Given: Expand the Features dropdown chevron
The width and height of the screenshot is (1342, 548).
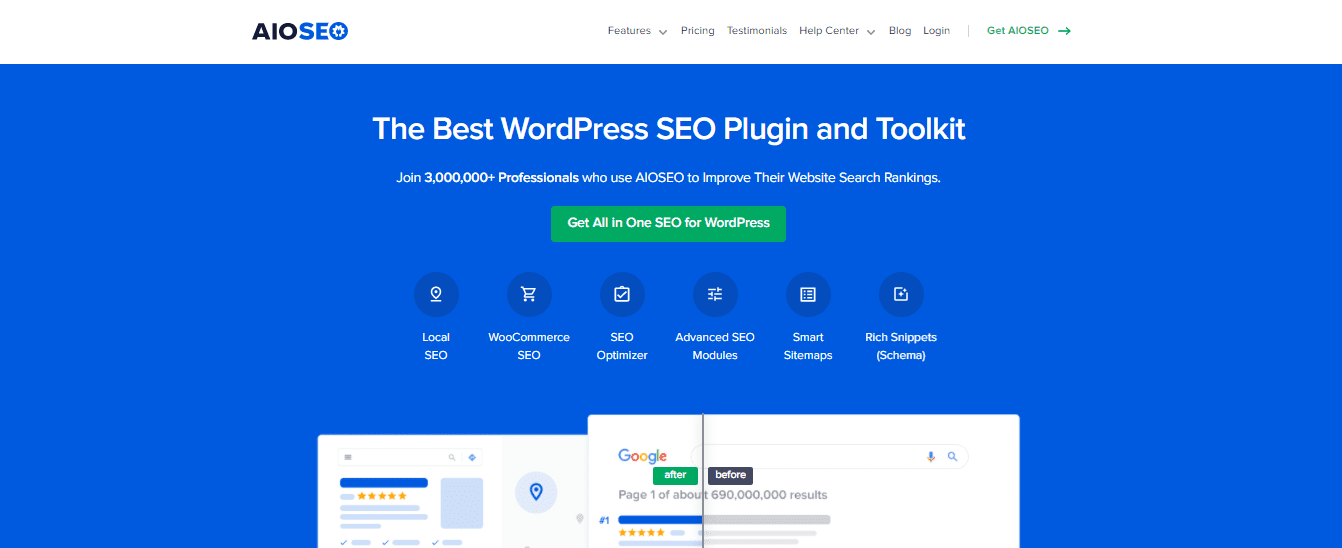Looking at the screenshot, I should pos(662,32).
